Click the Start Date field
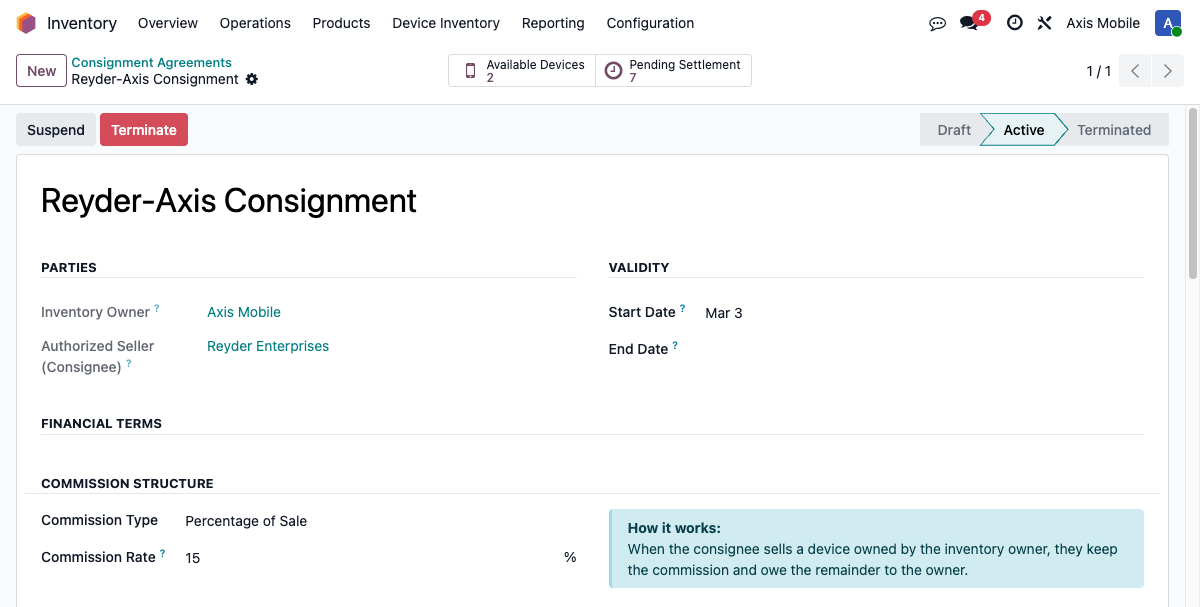 pyautogui.click(x=723, y=312)
